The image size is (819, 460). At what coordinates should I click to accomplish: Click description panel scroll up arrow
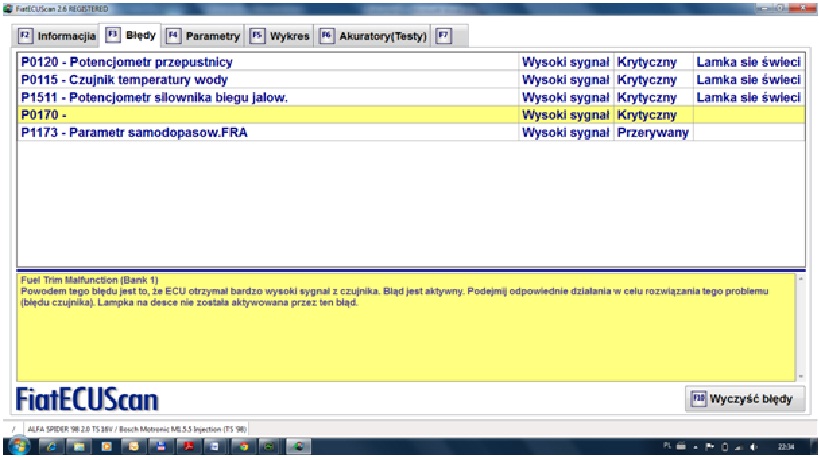[x=801, y=279]
